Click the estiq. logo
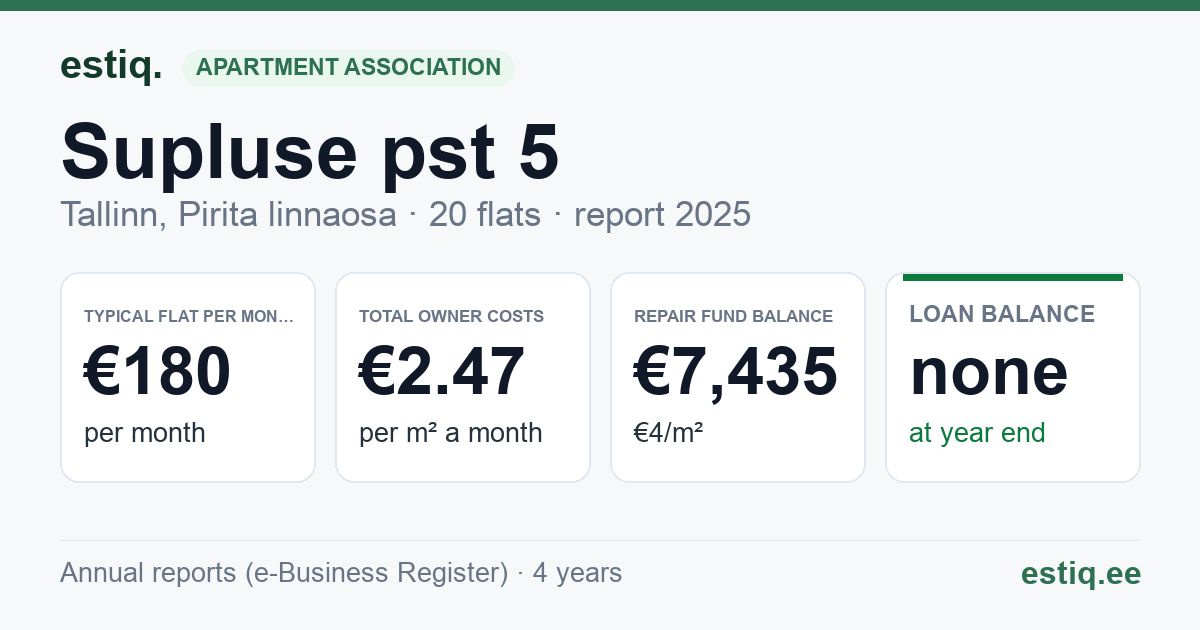 111,66
